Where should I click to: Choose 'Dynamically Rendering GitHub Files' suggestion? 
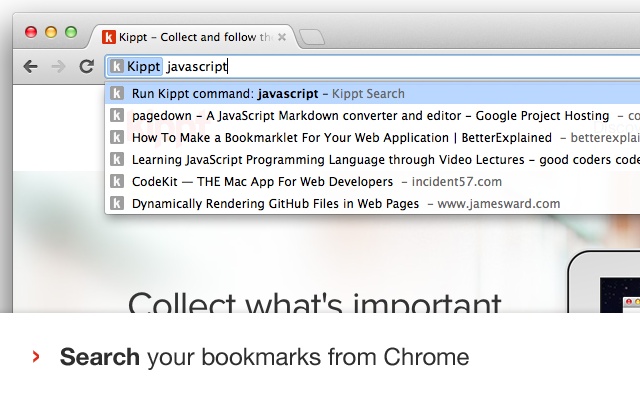click(372, 204)
